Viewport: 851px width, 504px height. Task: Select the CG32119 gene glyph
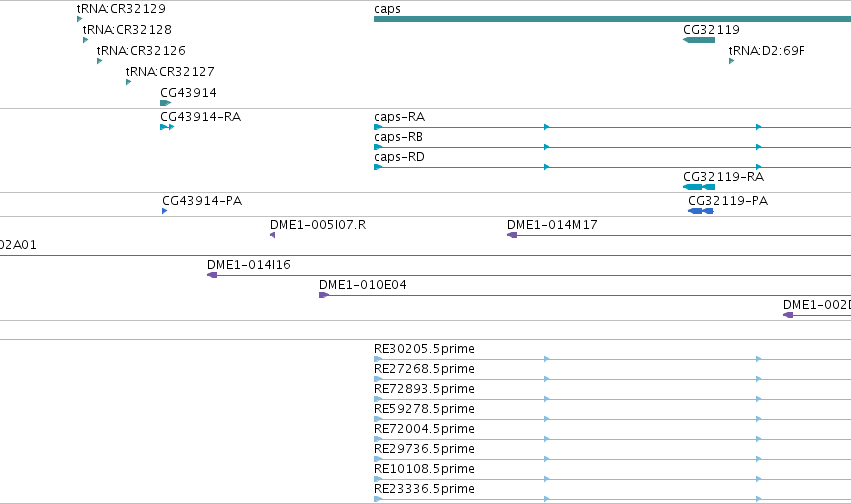(699, 40)
